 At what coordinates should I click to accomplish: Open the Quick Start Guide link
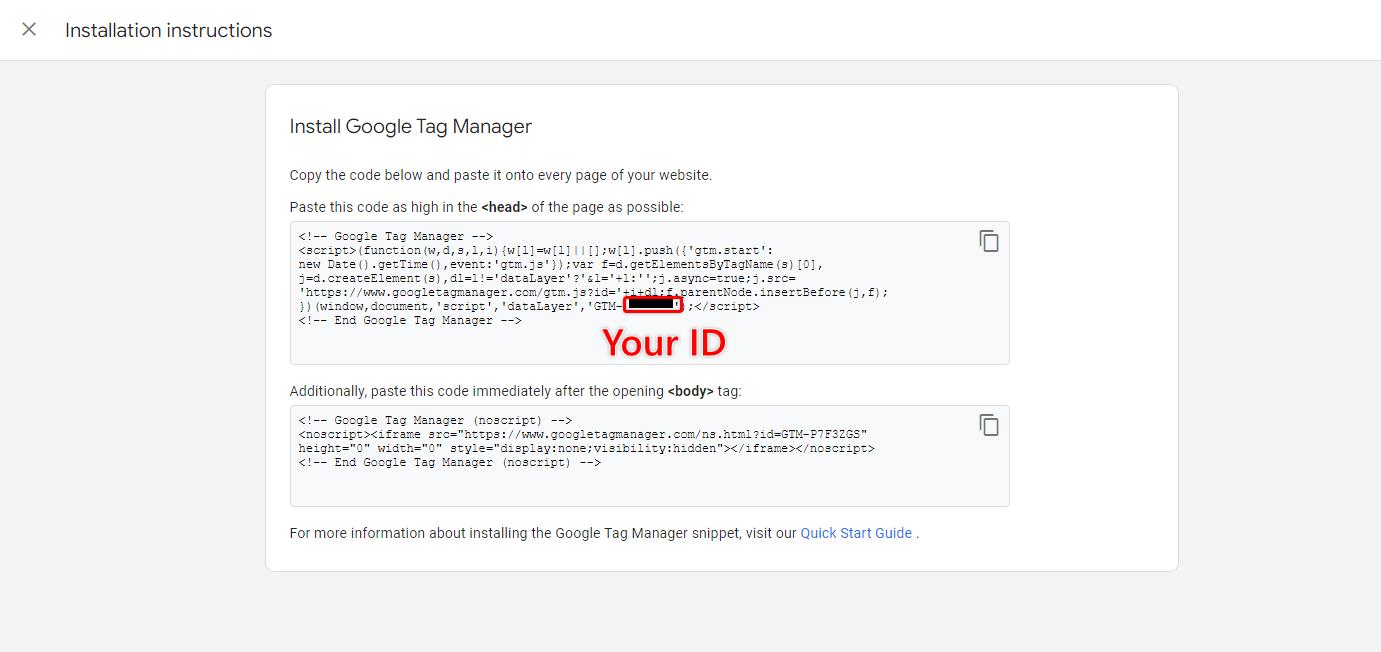point(856,533)
